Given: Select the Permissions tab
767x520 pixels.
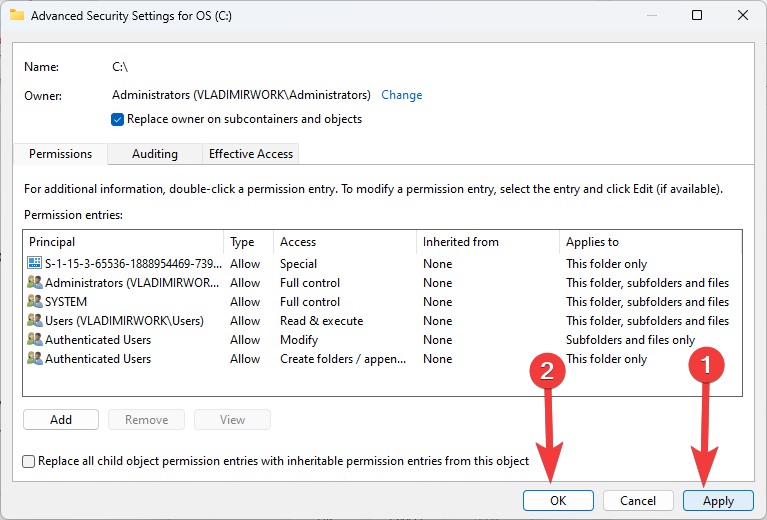Looking at the screenshot, I should 61,154.
